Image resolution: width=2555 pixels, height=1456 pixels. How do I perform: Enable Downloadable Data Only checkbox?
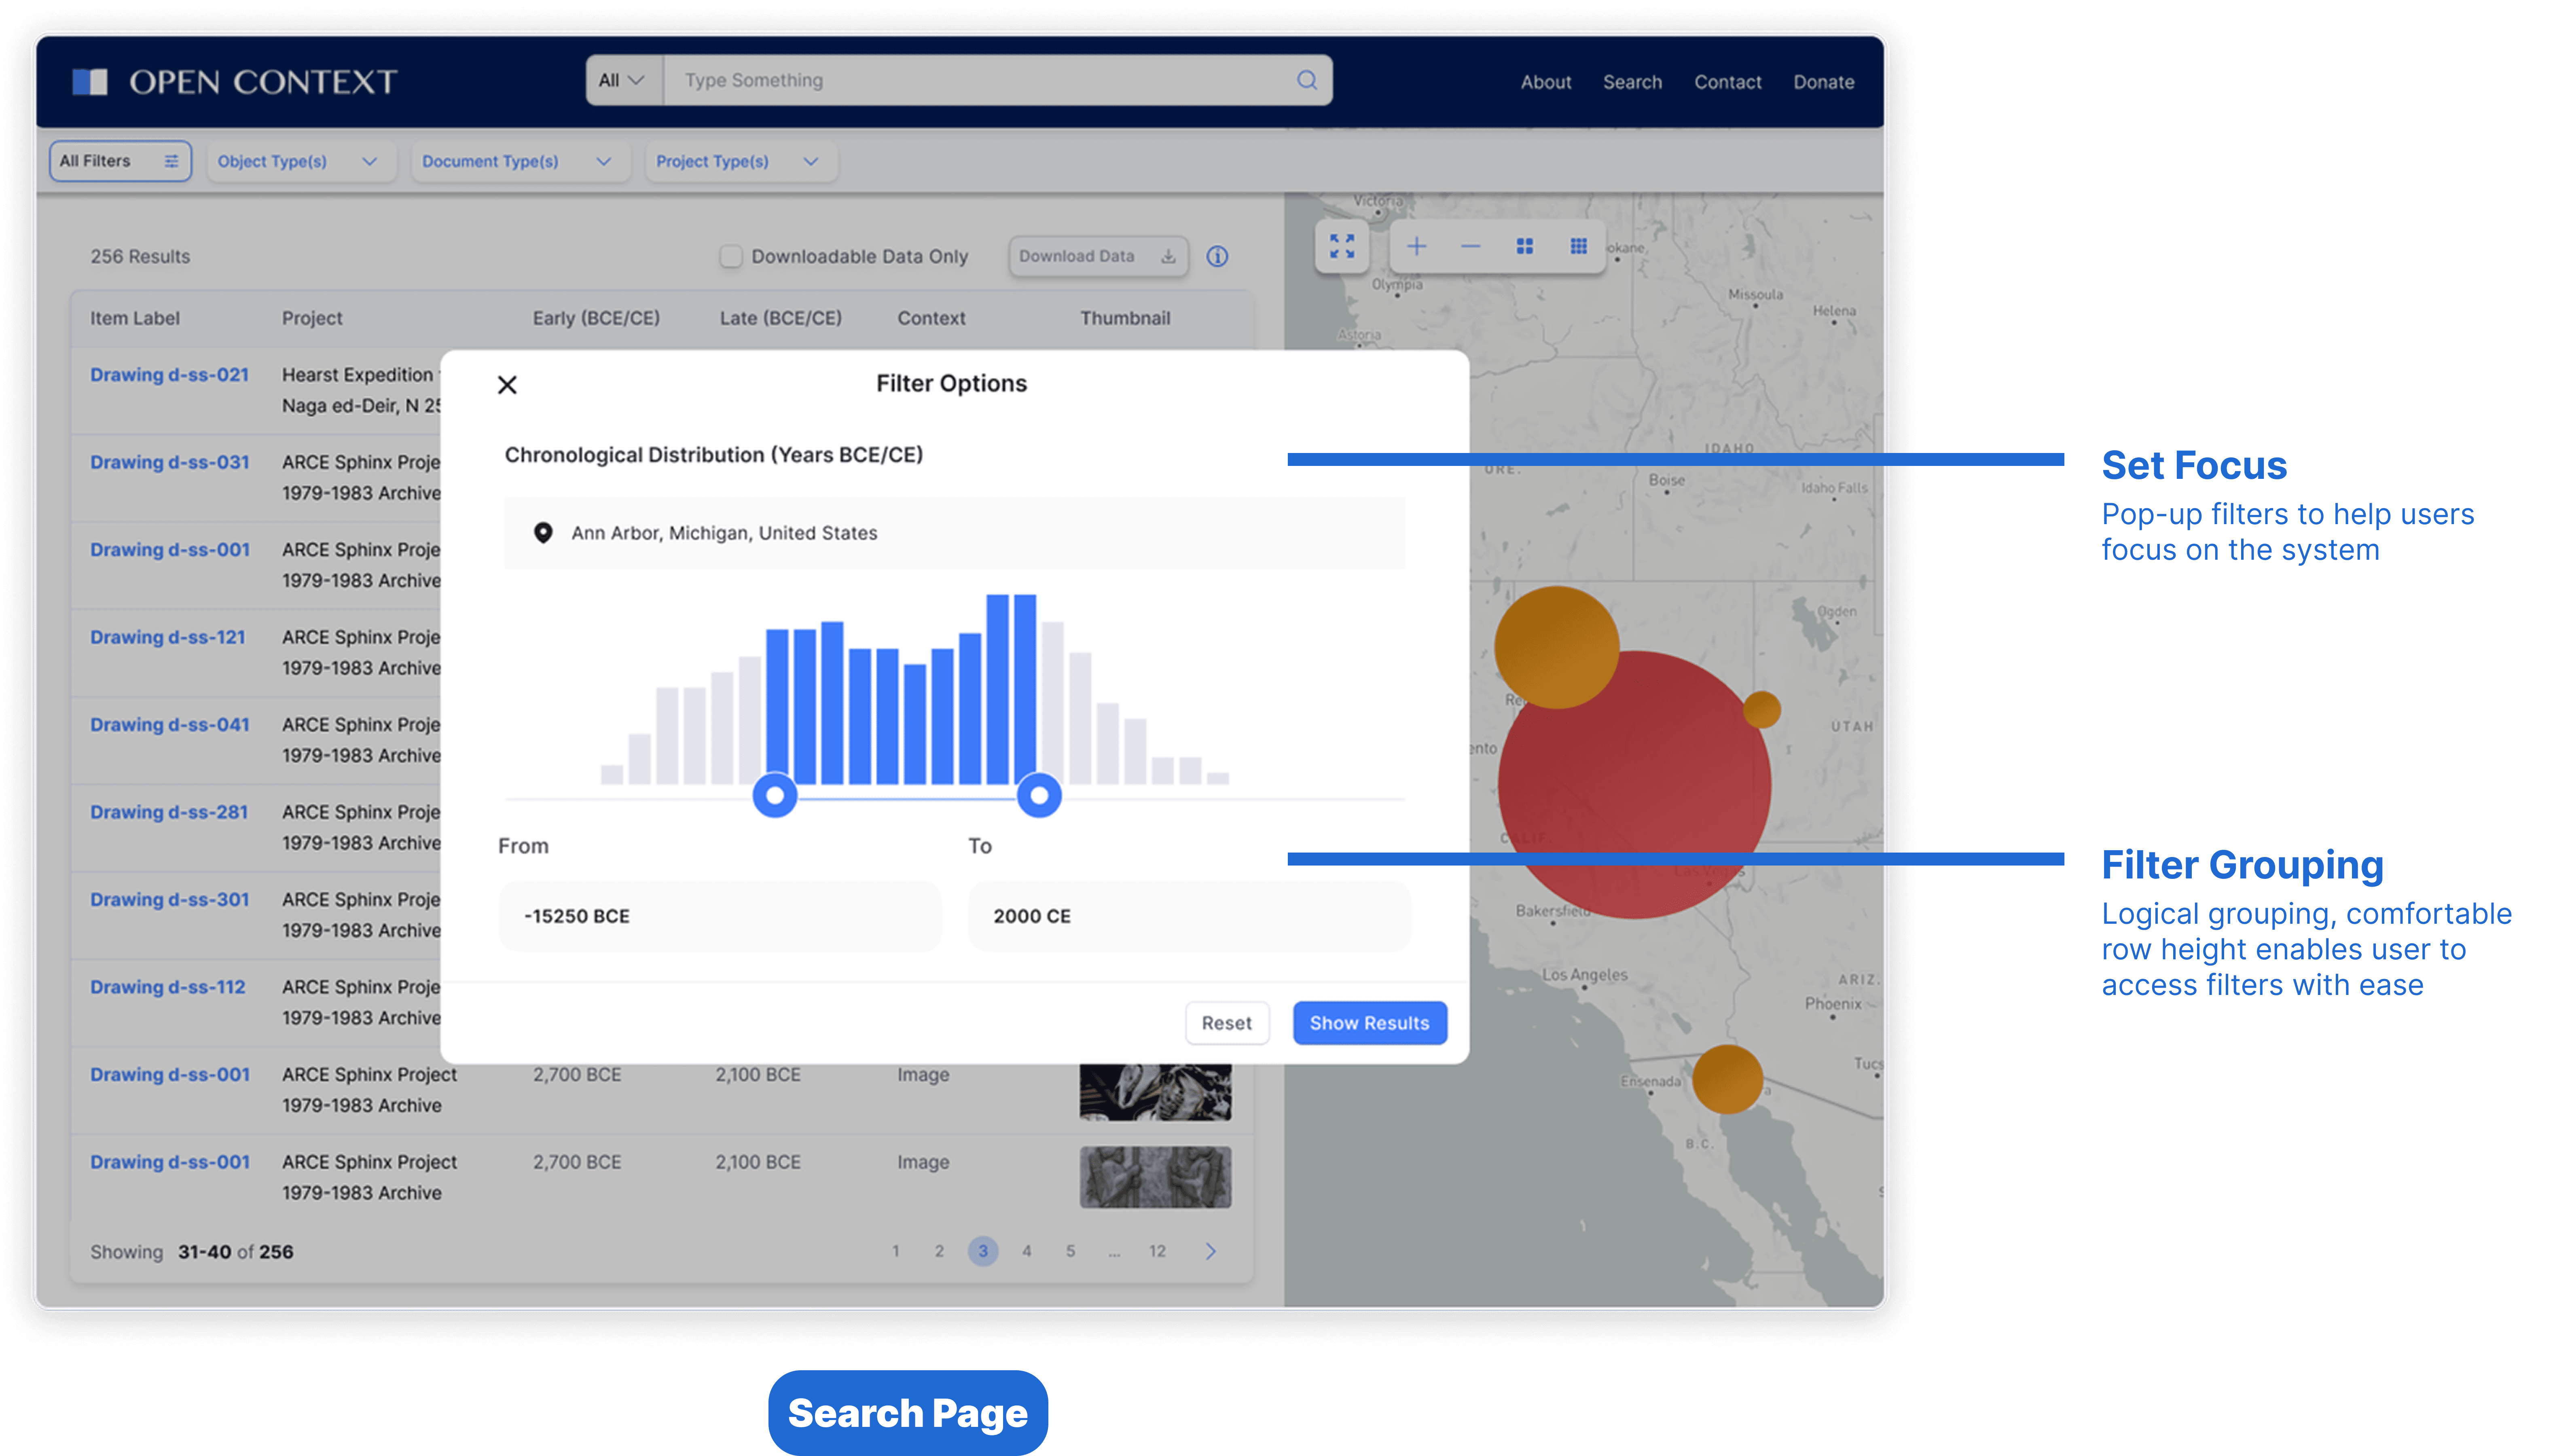pyautogui.click(x=731, y=256)
